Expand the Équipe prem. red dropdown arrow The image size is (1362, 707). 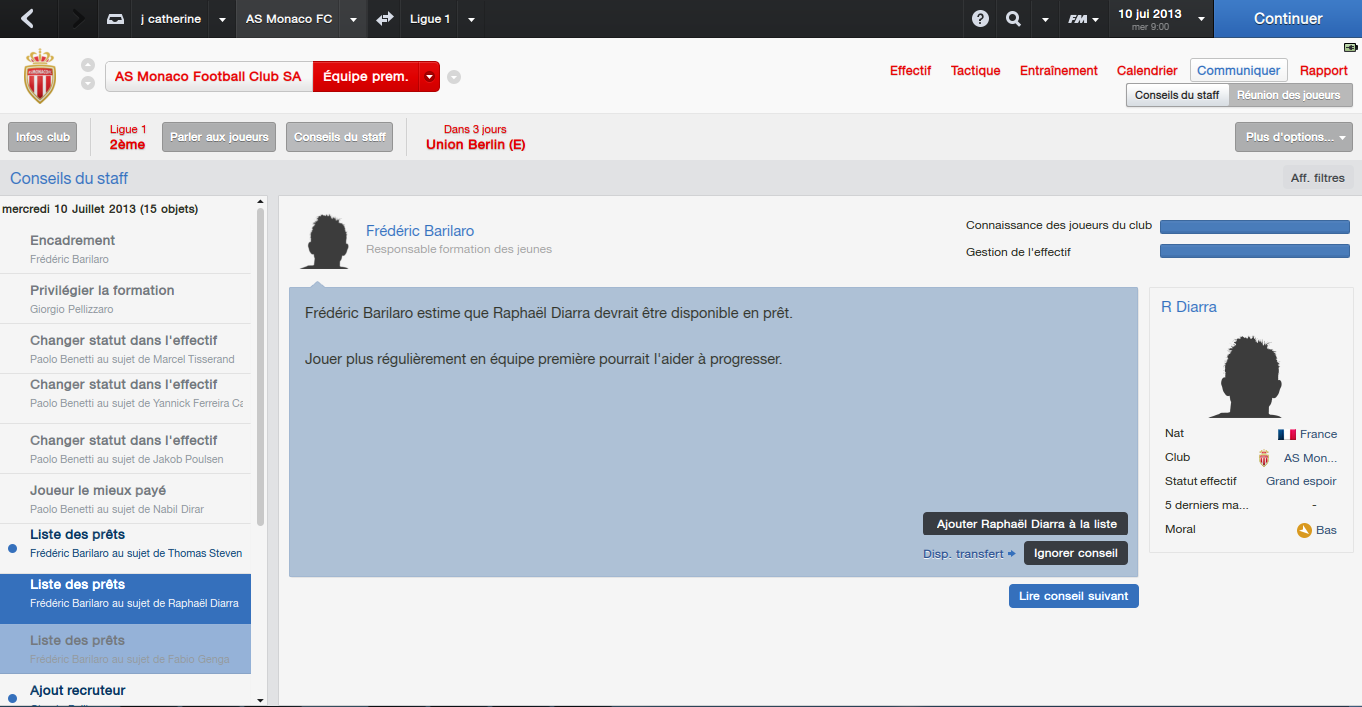coord(429,77)
